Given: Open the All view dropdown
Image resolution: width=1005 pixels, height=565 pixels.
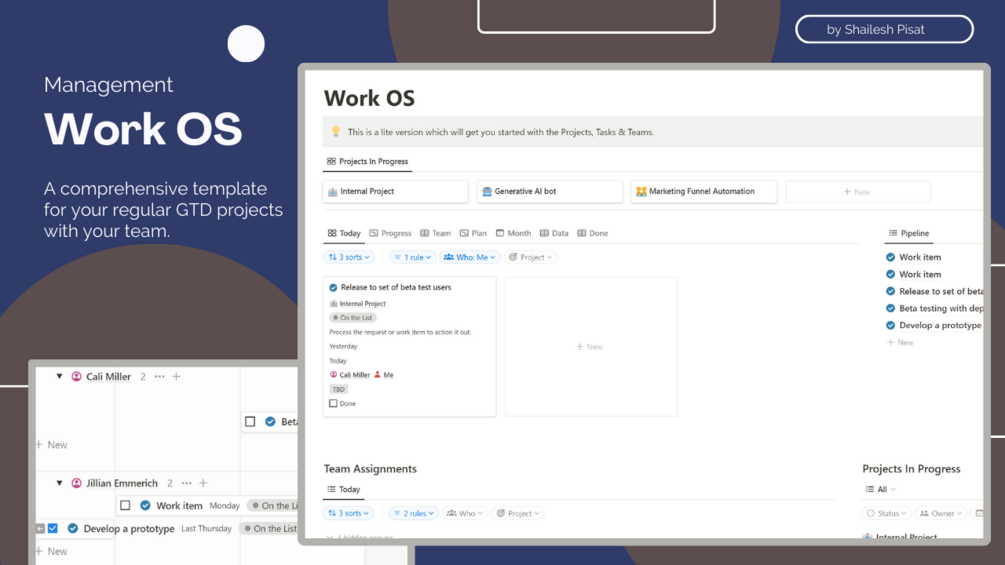Looking at the screenshot, I should click(x=881, y=489).
